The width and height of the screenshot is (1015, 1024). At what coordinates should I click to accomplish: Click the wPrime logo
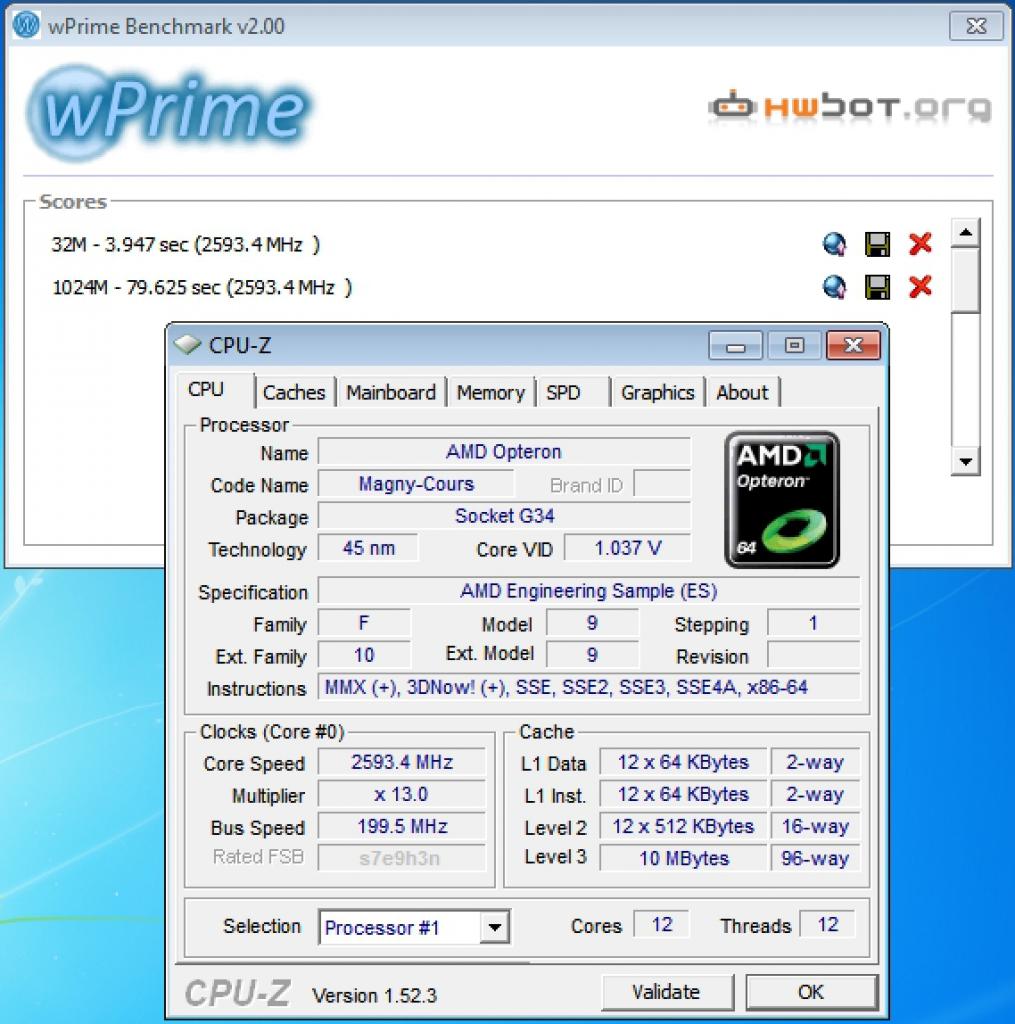point(168,112)
